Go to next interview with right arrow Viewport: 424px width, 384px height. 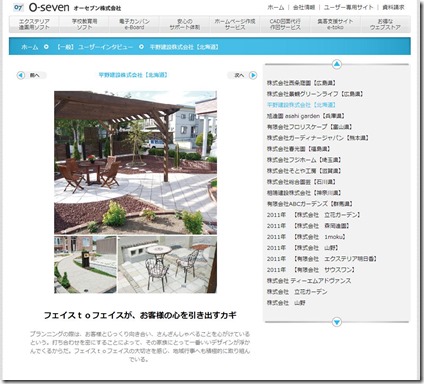pos(253,75)
